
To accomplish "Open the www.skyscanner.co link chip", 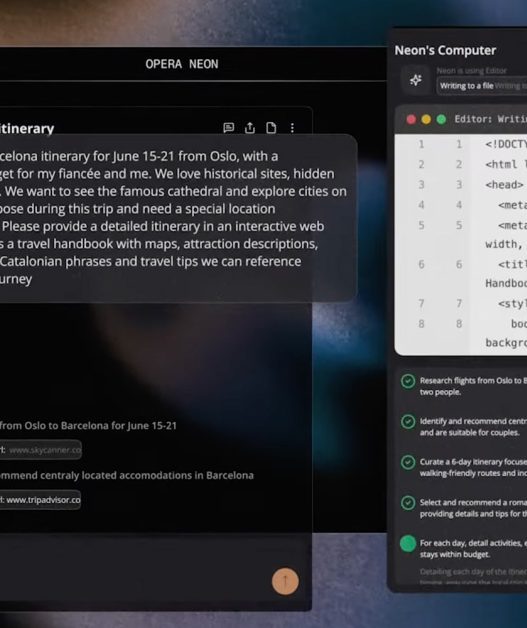I will point(40,450).
